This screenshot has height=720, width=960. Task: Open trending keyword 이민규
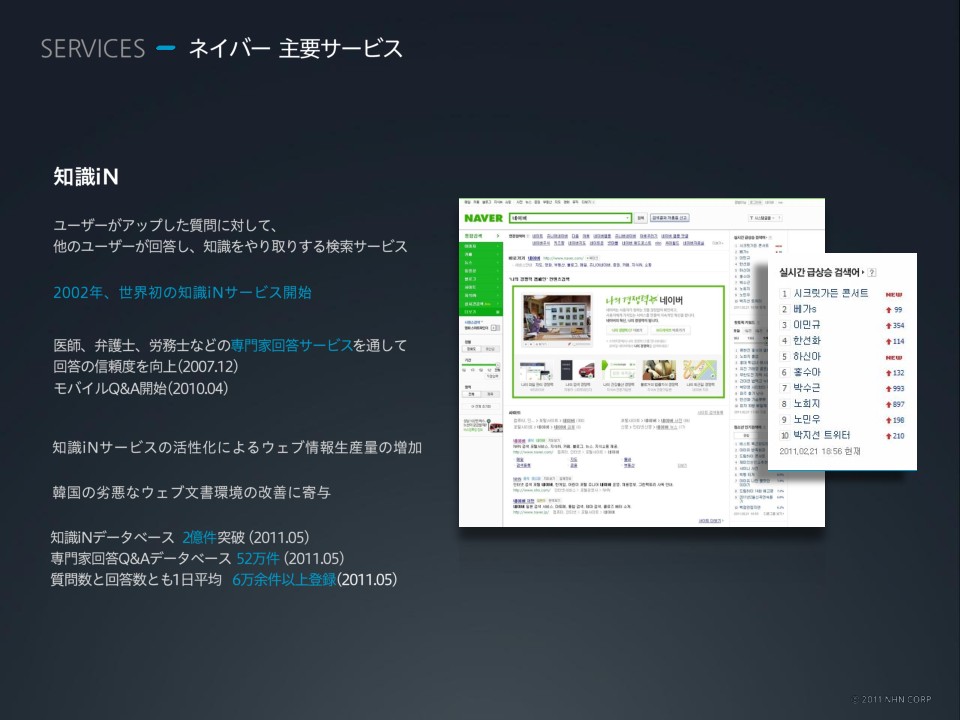pos(806,325)
